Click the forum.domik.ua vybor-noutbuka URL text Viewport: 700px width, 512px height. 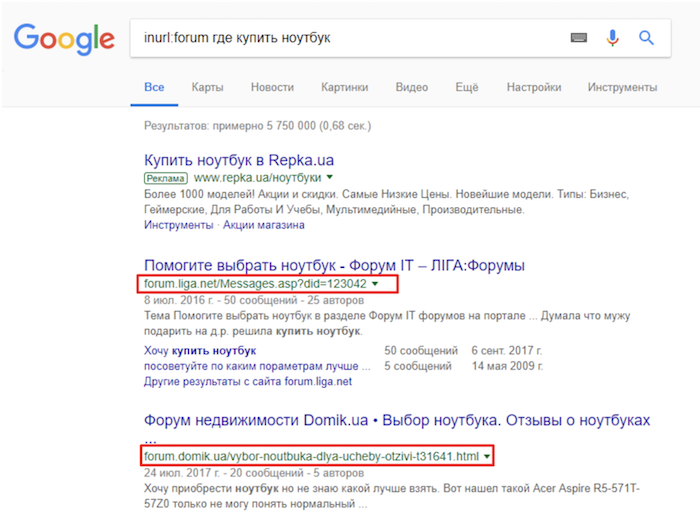[x=311, y=456]
